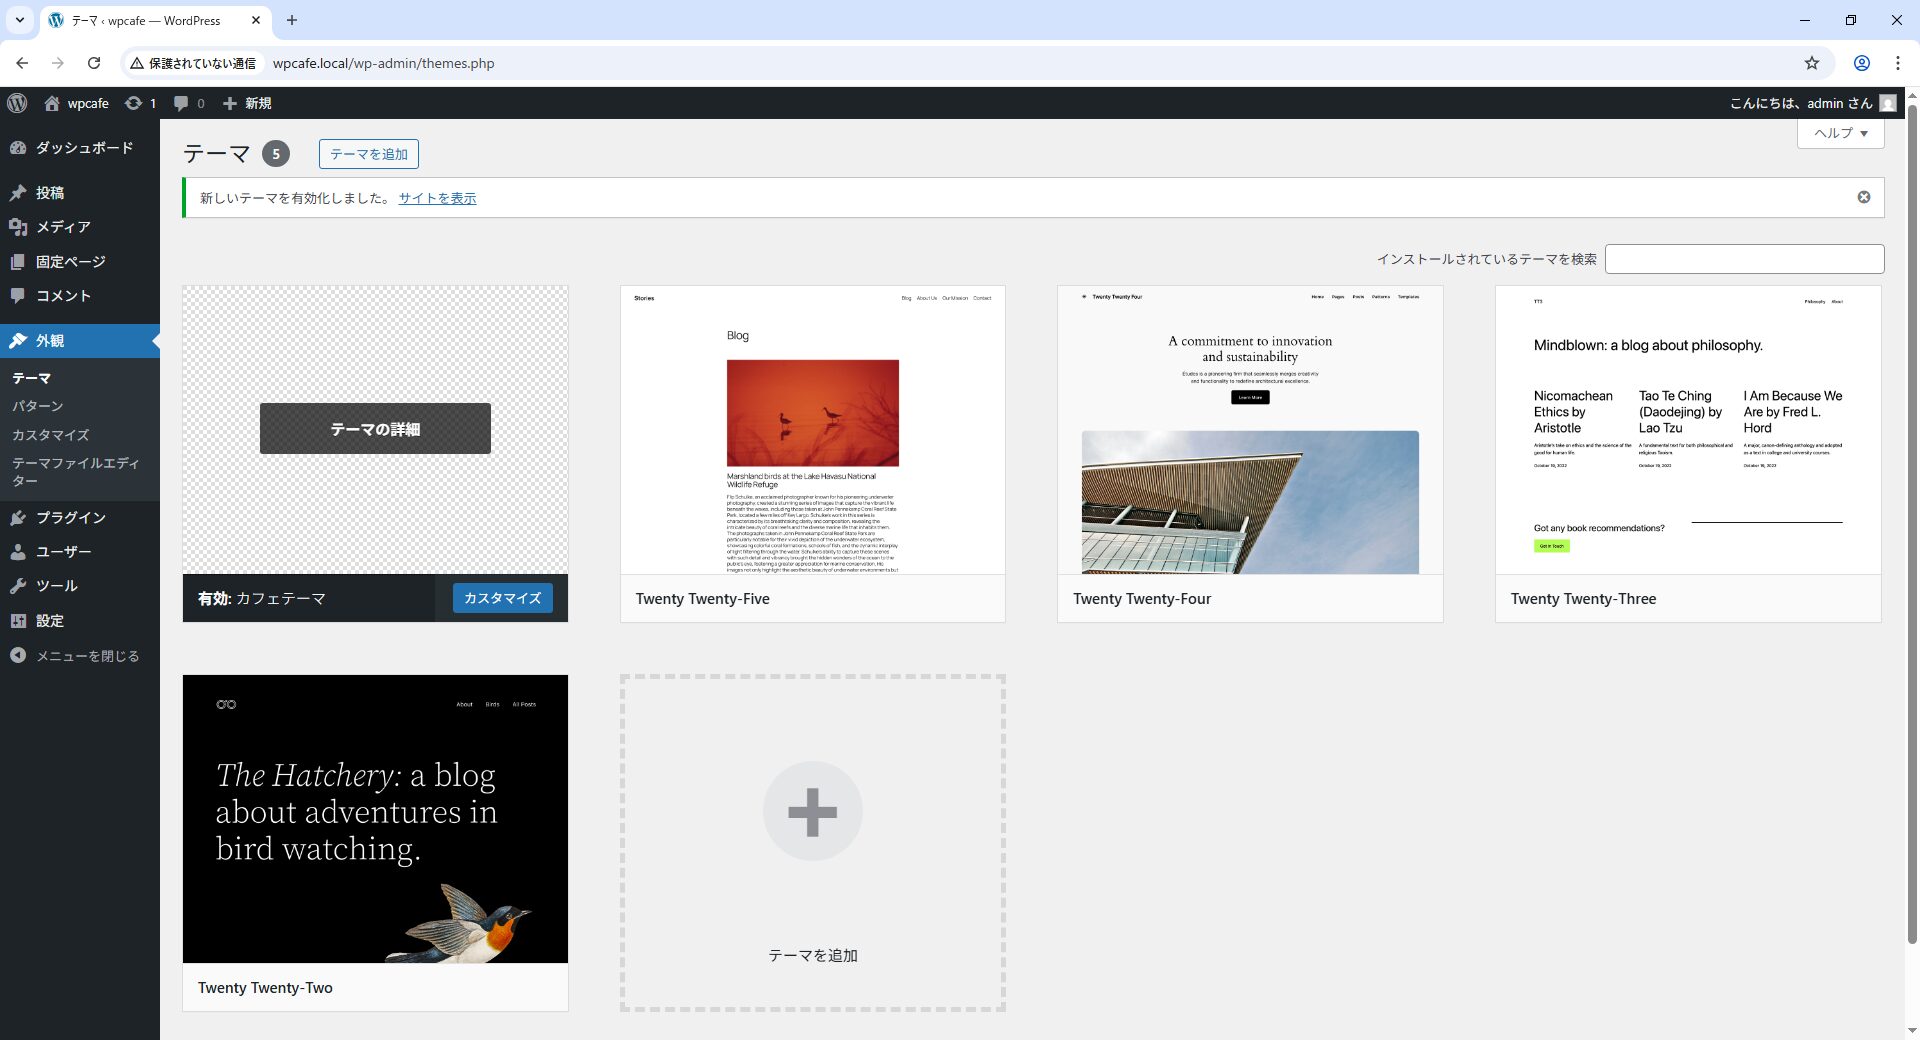Open the Chrome three-dot menu
This screenshot has width=1920, height=1040.
pyautogui.click(x=1897, y=63)
